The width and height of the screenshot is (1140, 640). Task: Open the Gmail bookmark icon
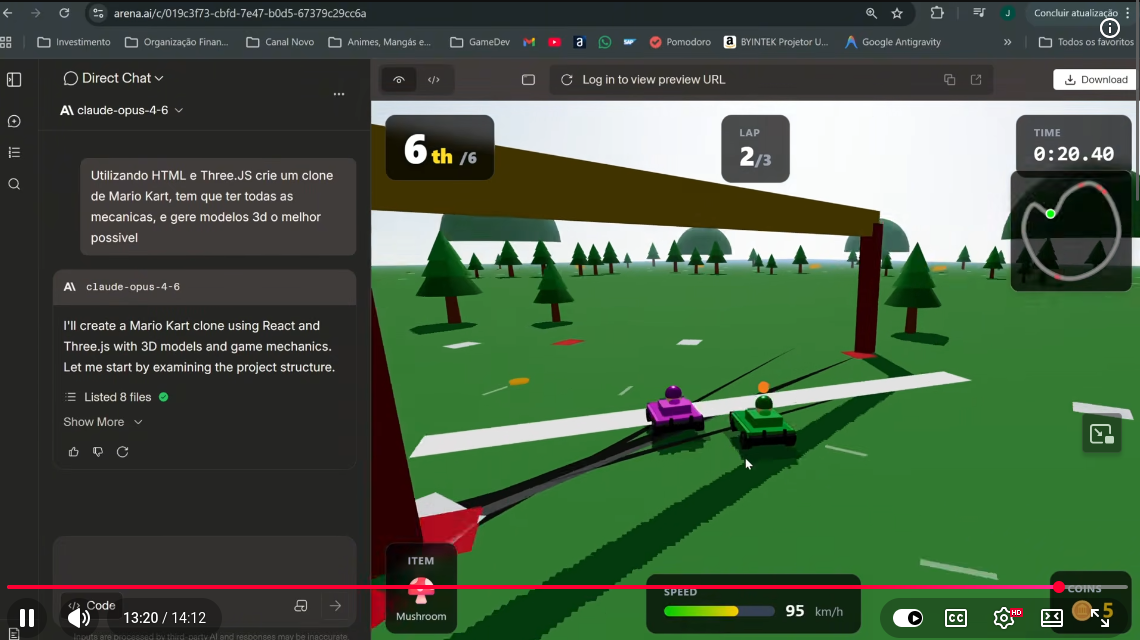click(529, 42)
